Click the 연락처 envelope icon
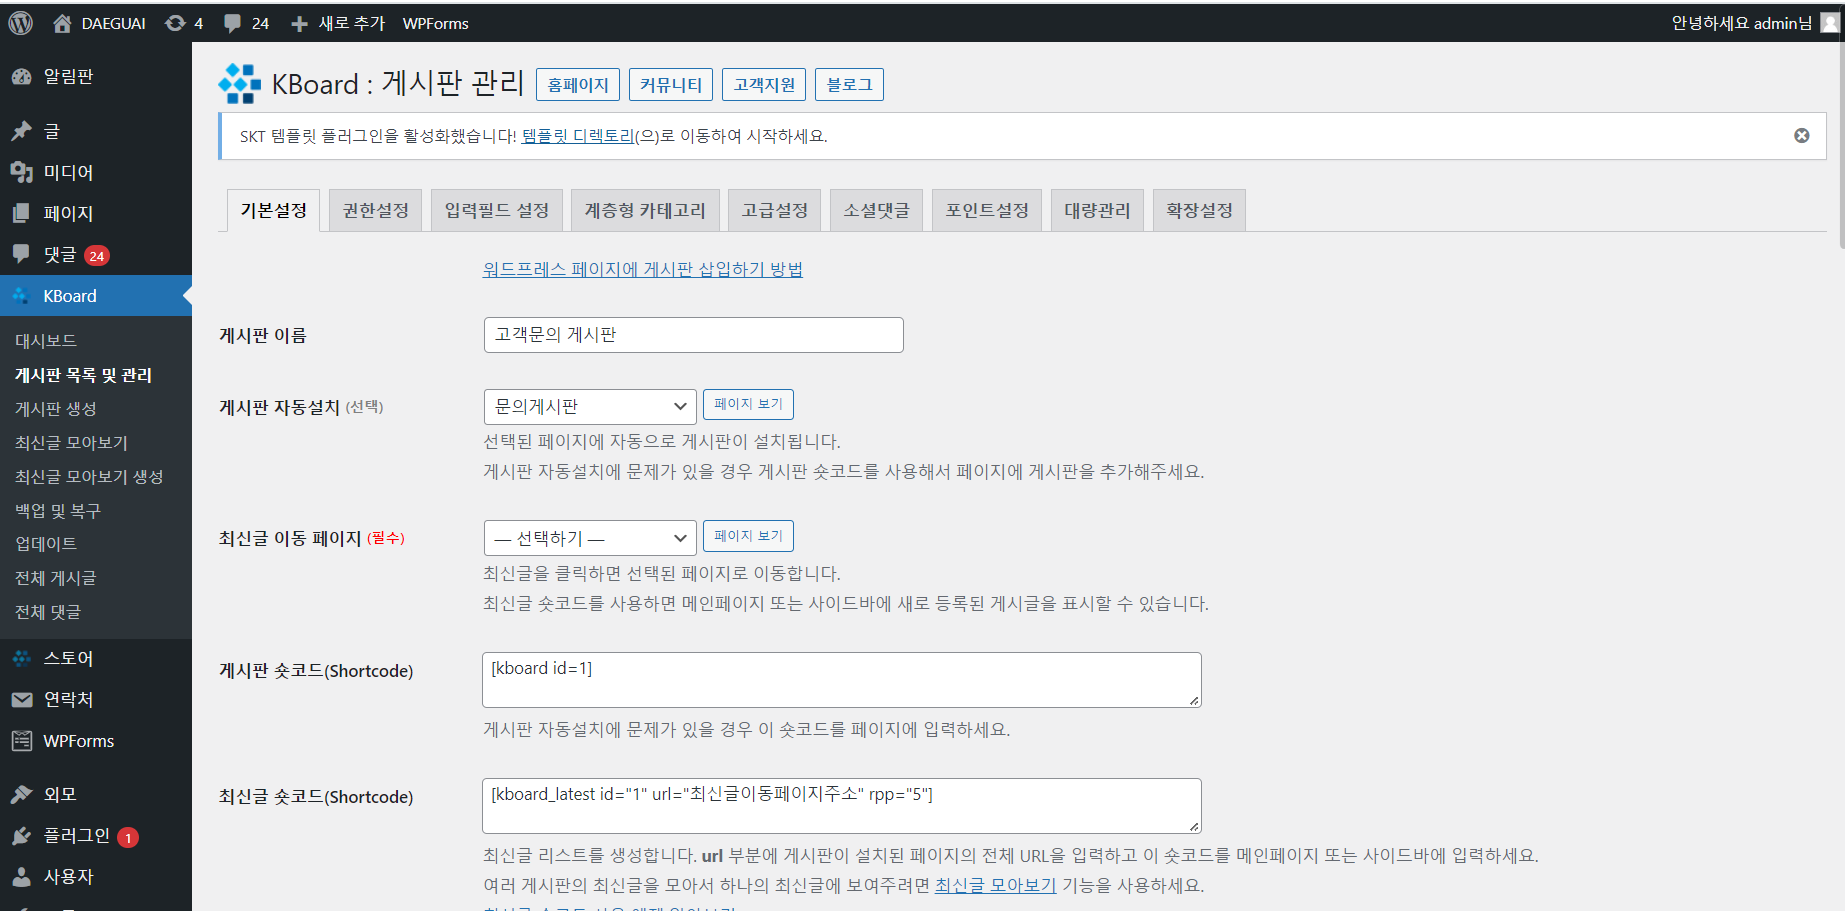Viewport: 1845px width, 911px height. (21, 700)
